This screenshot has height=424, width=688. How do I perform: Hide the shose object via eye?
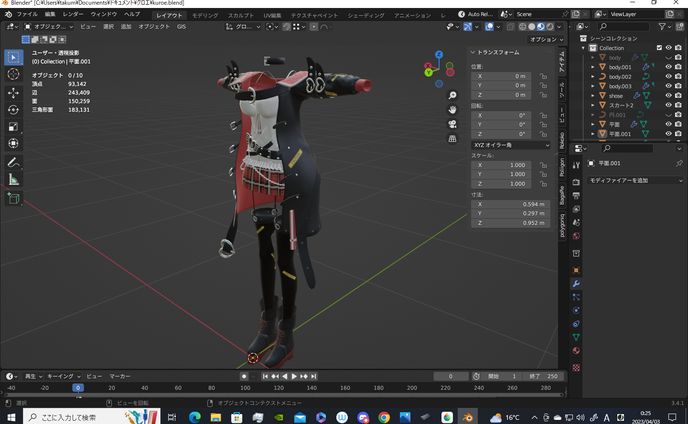pos(668,96)
